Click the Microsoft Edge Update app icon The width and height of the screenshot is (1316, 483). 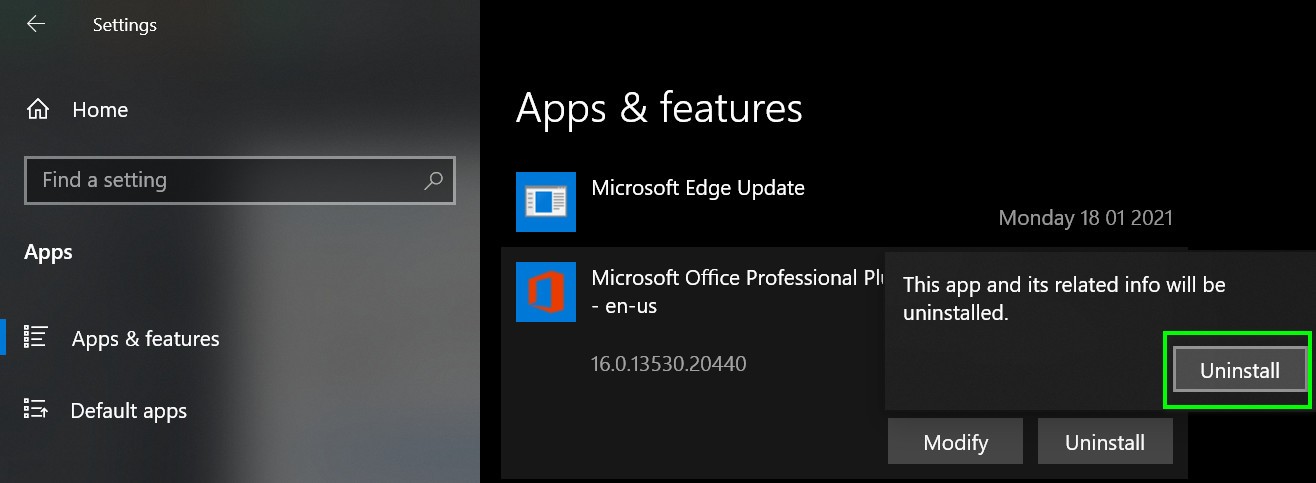click(x=546, y=202)
